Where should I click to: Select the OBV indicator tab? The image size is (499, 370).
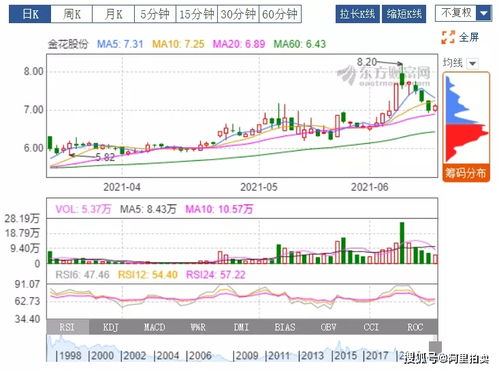[328, 327]
